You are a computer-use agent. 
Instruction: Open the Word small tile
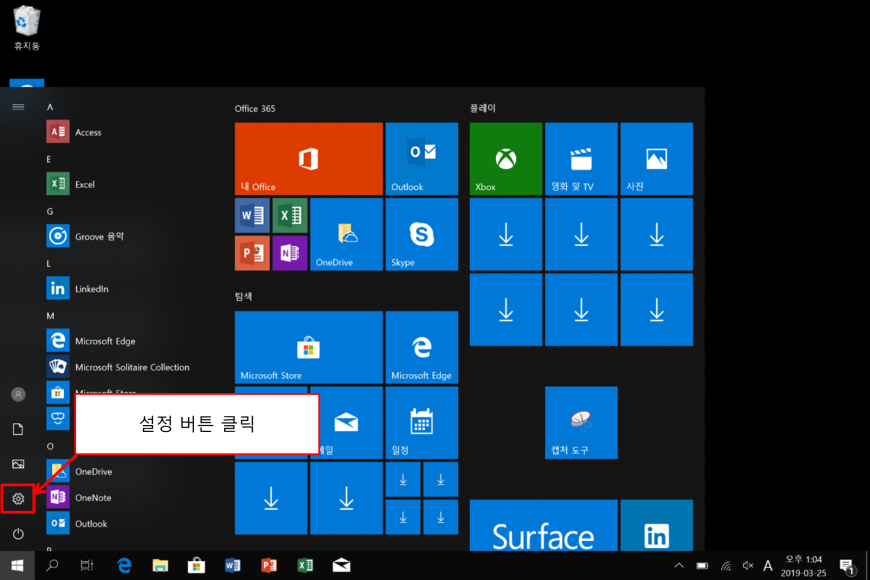coord(252,215)
